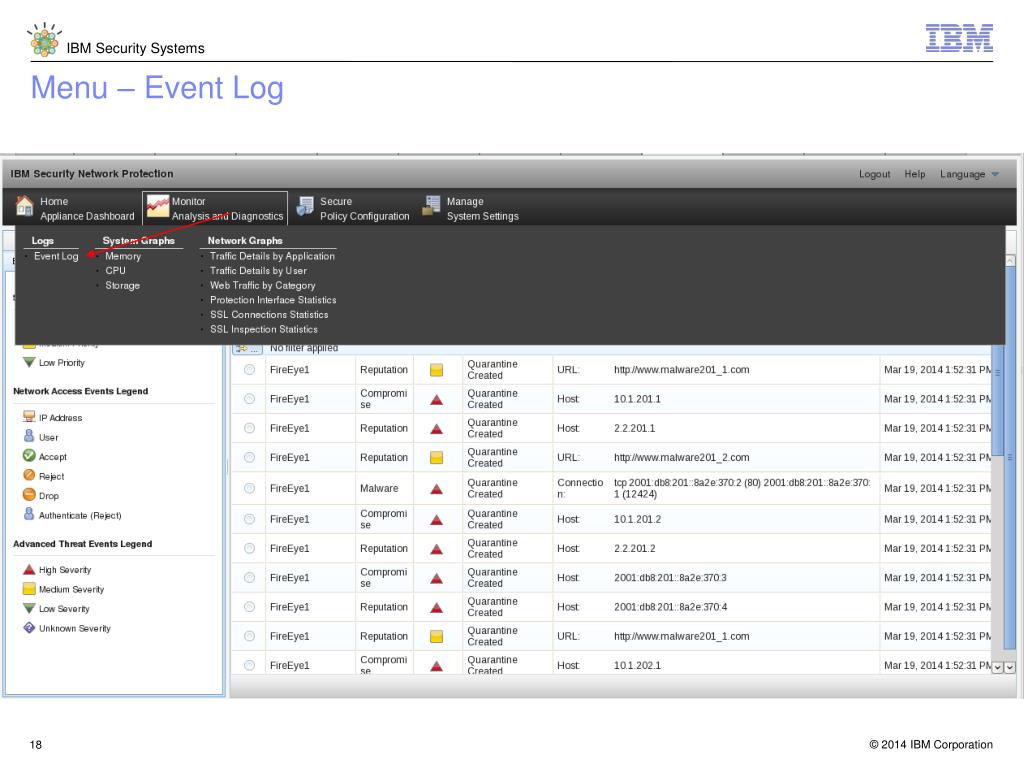1024x768 pixels.
Task: Click yellow severity icon in malware201_2.com row
Action: pyautogui.click(x=437, y=458)
